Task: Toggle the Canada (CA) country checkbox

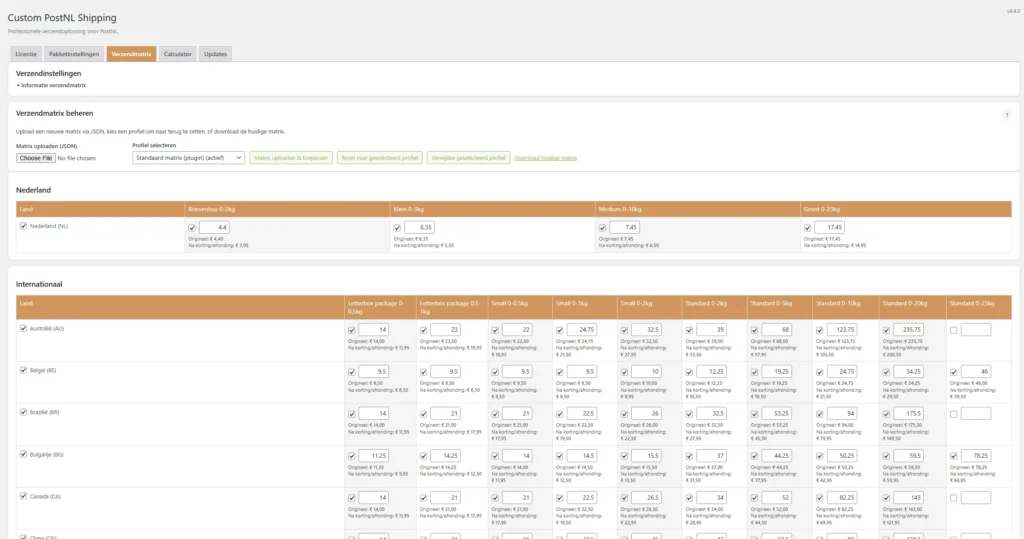Action: tap(24, 496)
